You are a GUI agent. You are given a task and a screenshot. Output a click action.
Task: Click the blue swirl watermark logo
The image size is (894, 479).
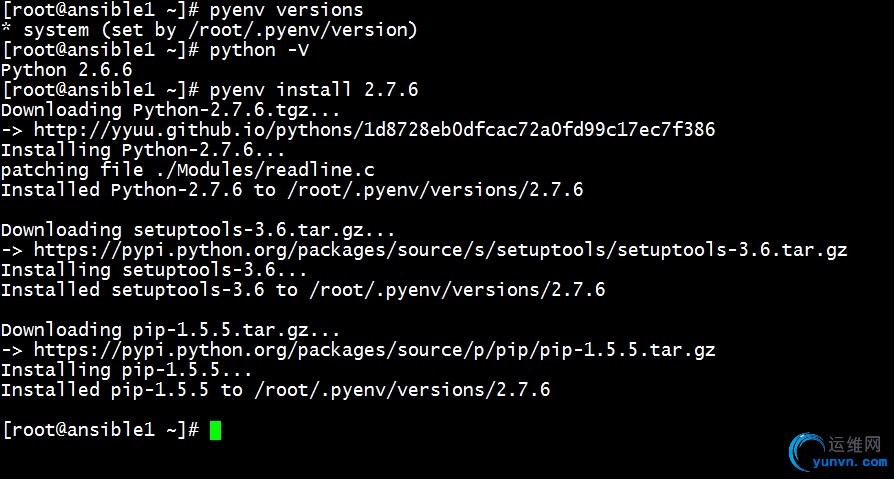pos(807,452)
